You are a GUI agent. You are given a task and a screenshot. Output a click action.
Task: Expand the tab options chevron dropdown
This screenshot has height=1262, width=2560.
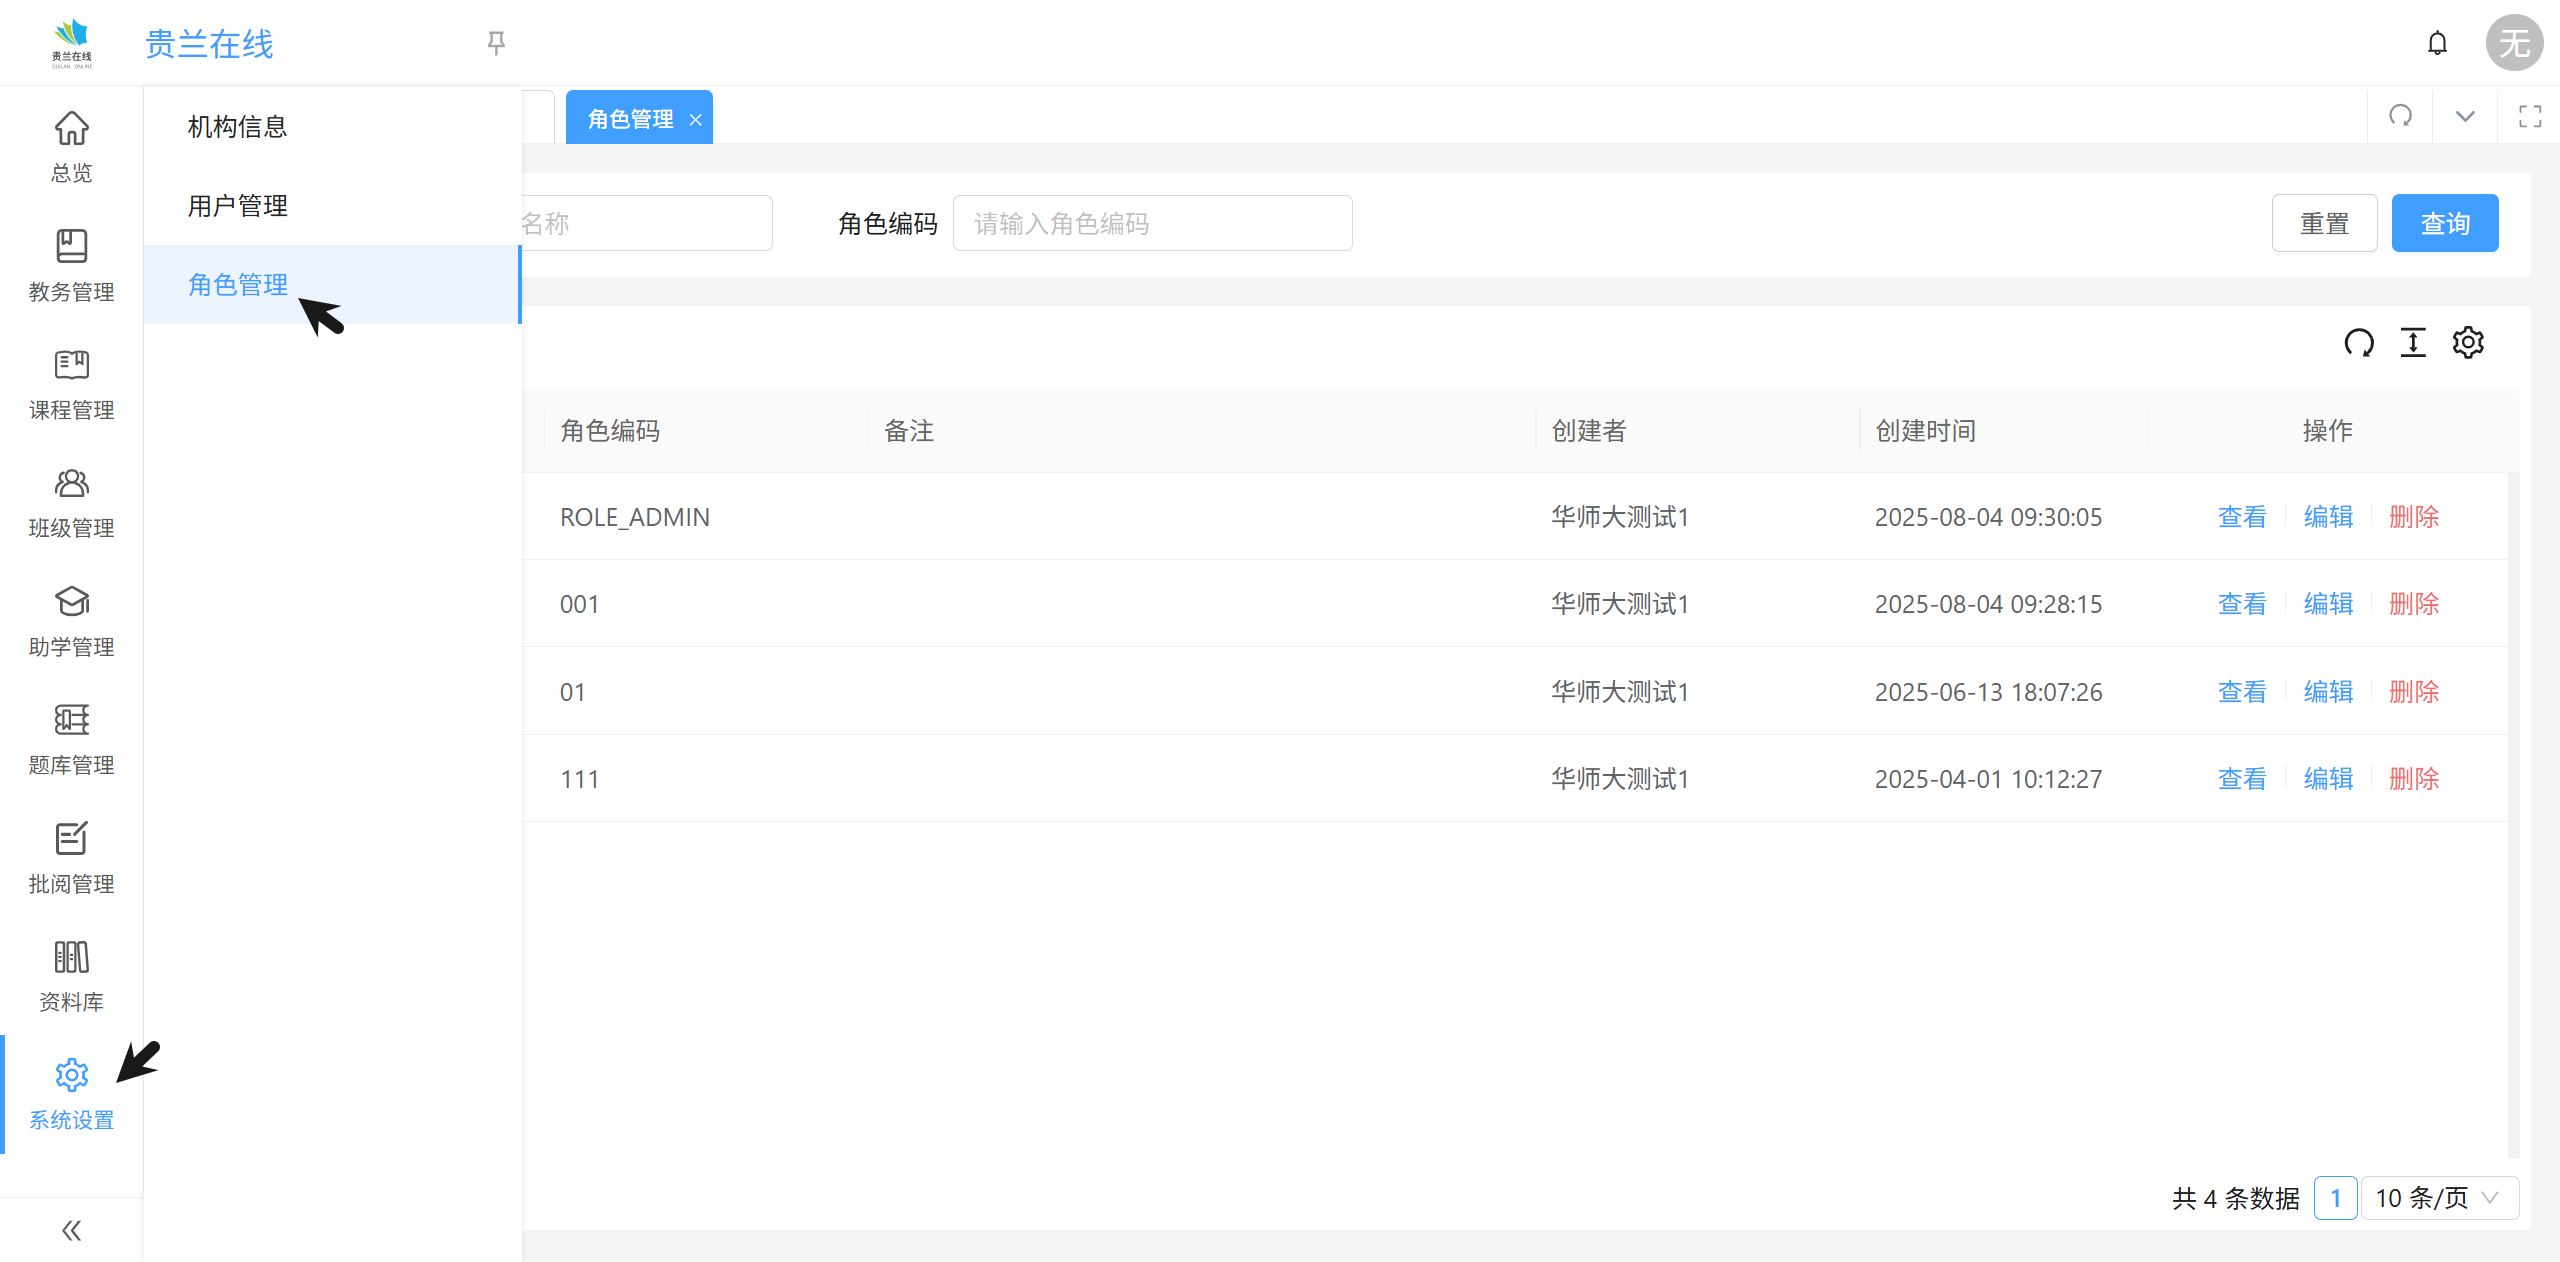point(2465,116)
